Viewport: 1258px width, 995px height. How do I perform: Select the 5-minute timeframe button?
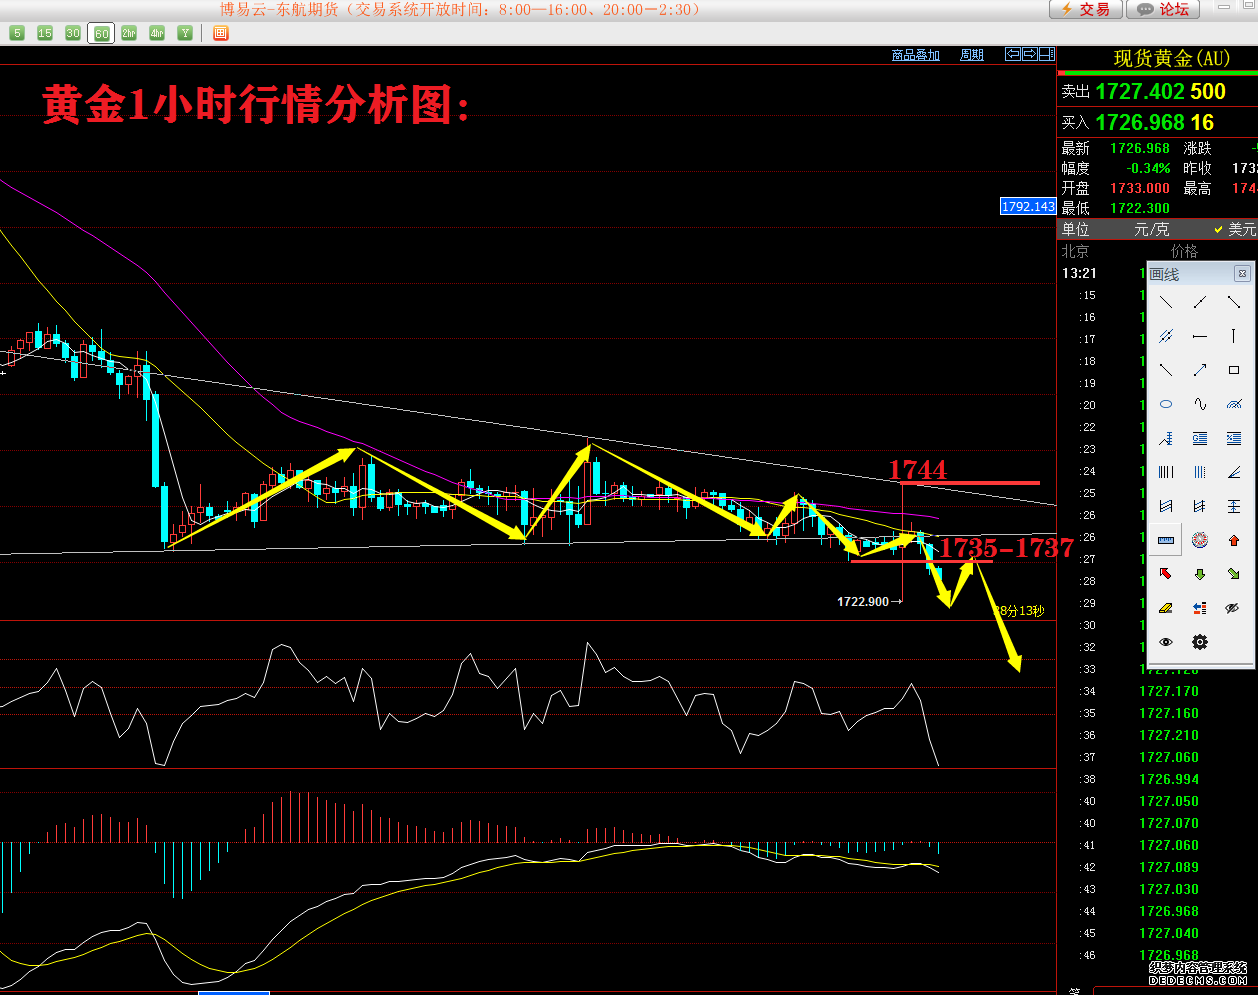click(17, 33)
